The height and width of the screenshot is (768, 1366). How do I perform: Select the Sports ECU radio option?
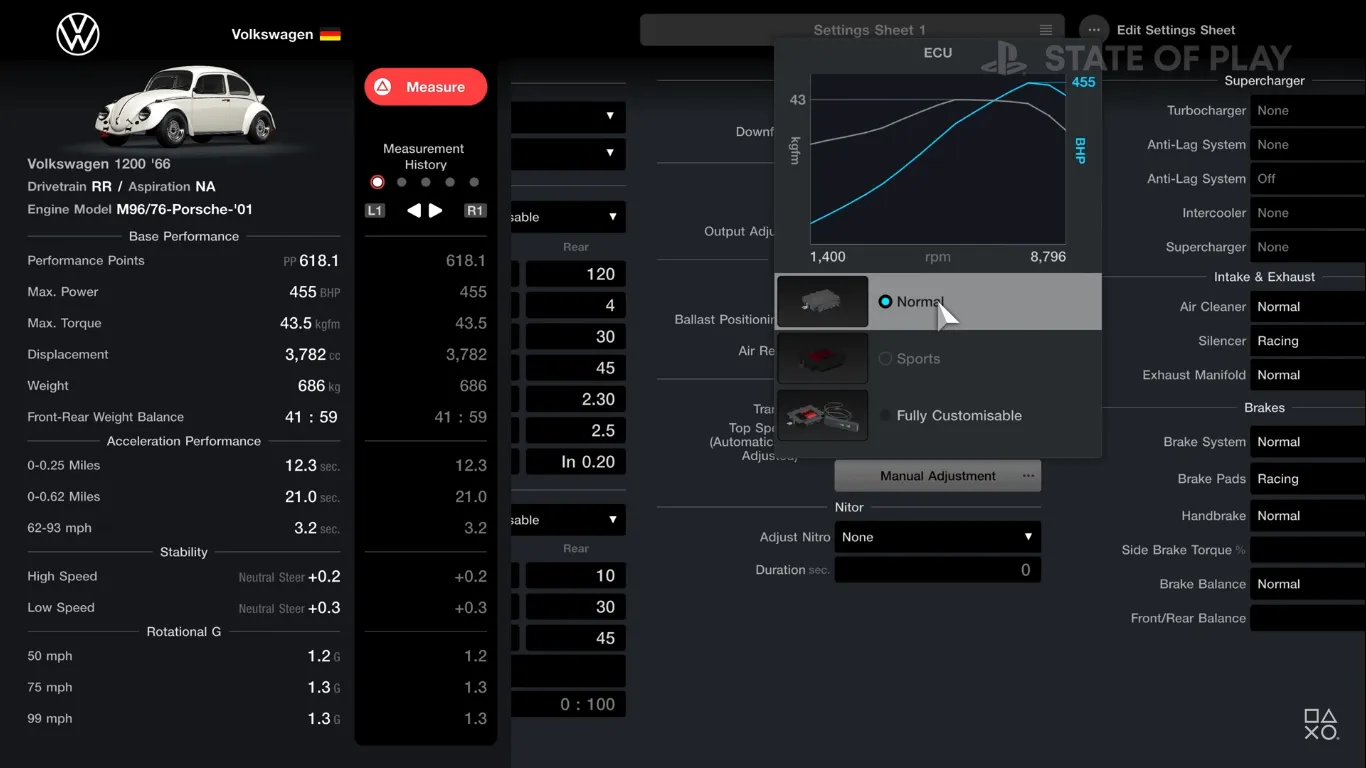coord(885,359)
